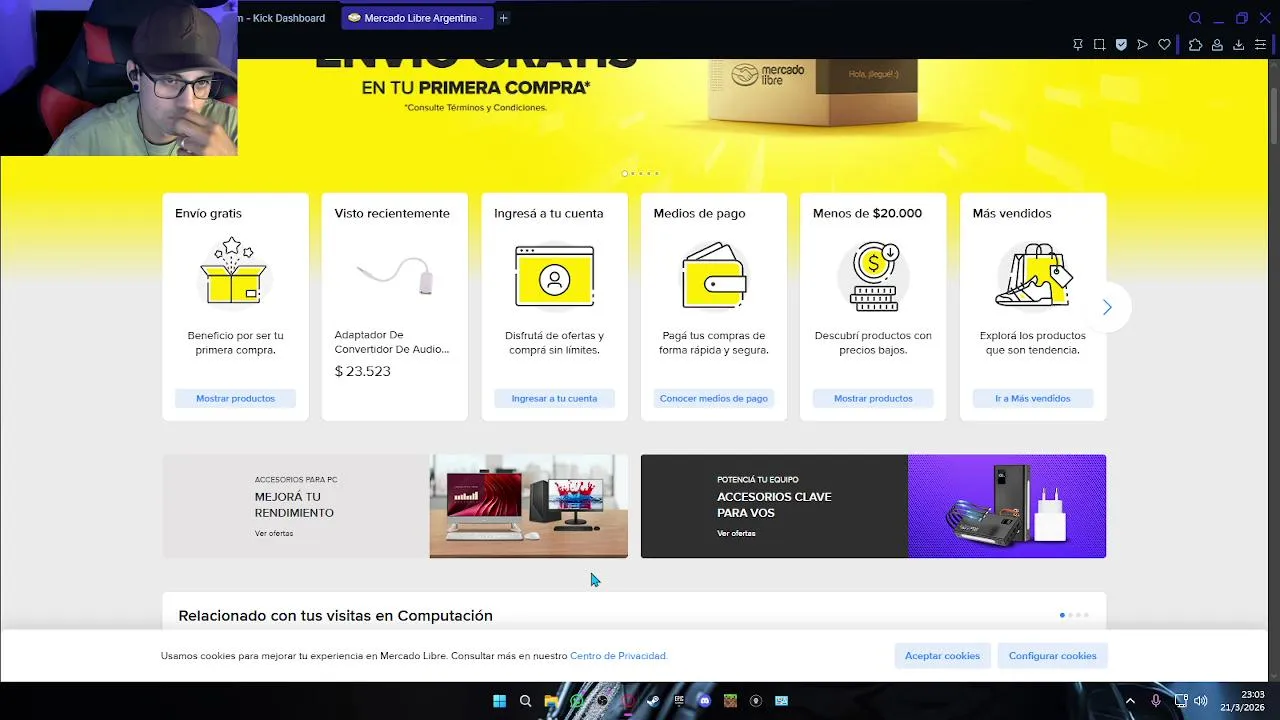Viewport: 1280px width, 720px height.
Task: Click the send page arrow icon
Action: pyautogui.click(x=1142, y=45)
